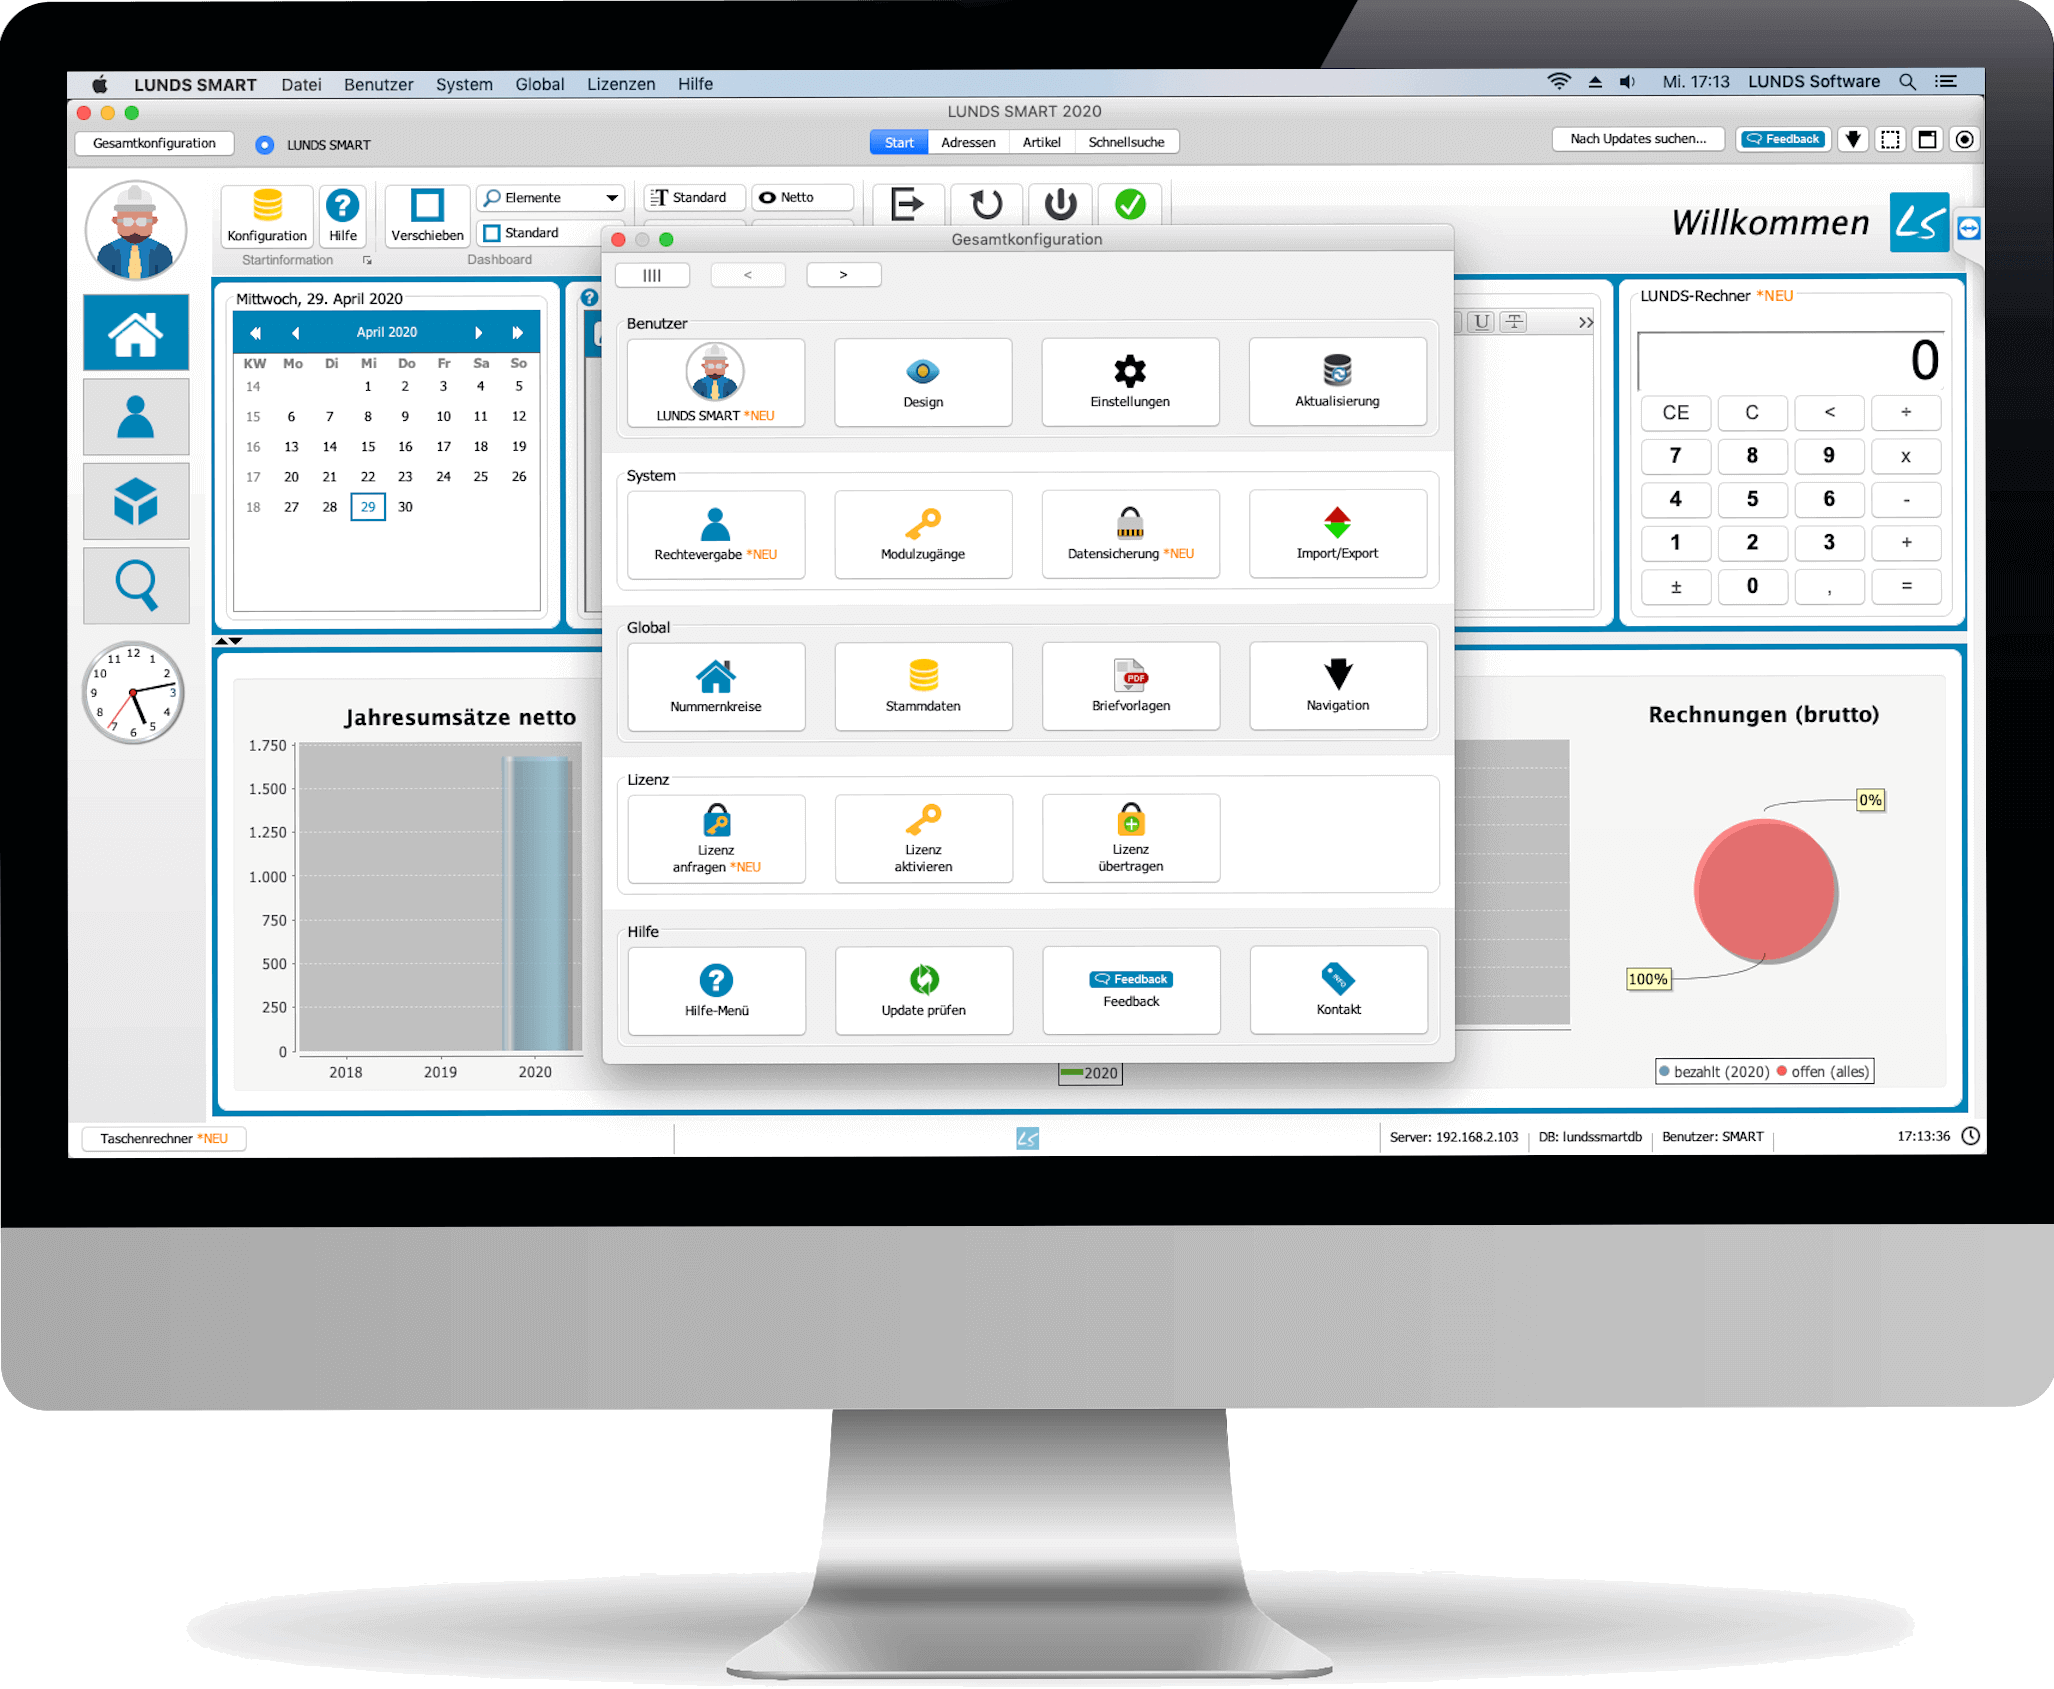Open Einstellungen gear in Gesamtkonfiguration
2054x1689 pixels.
pyautogui.click(x=1130, y=382)
